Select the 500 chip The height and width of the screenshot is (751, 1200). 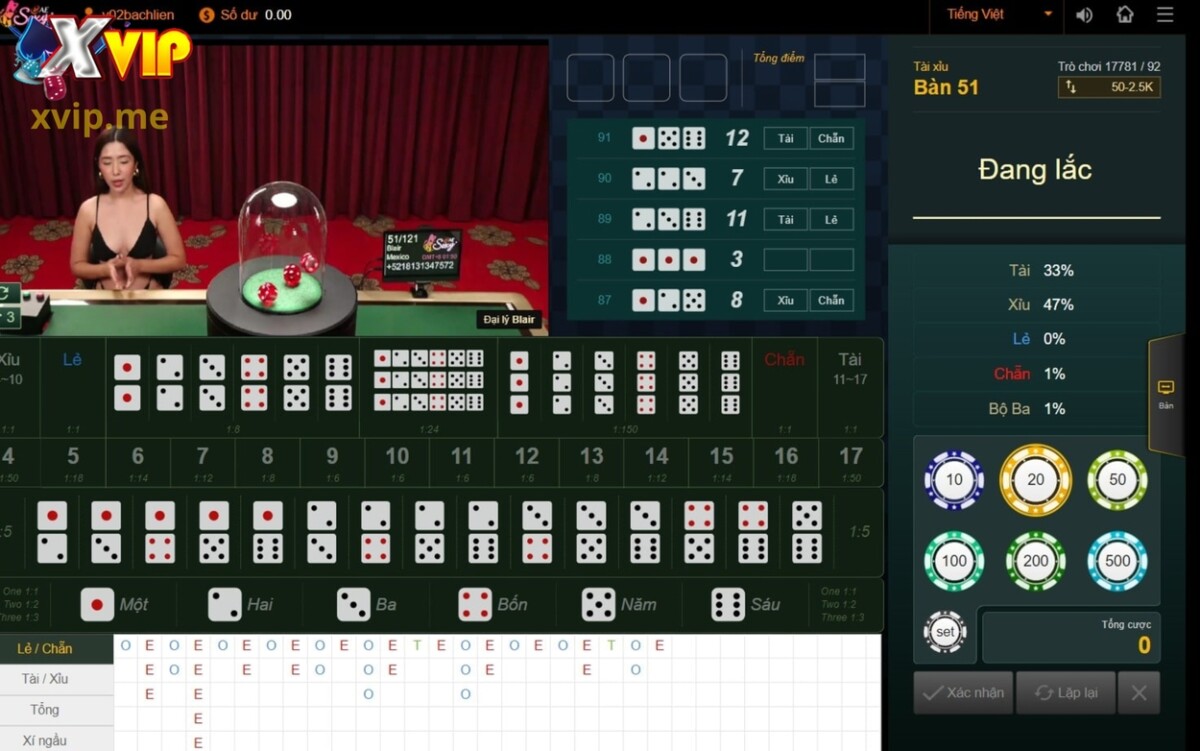coord(1117,561)
